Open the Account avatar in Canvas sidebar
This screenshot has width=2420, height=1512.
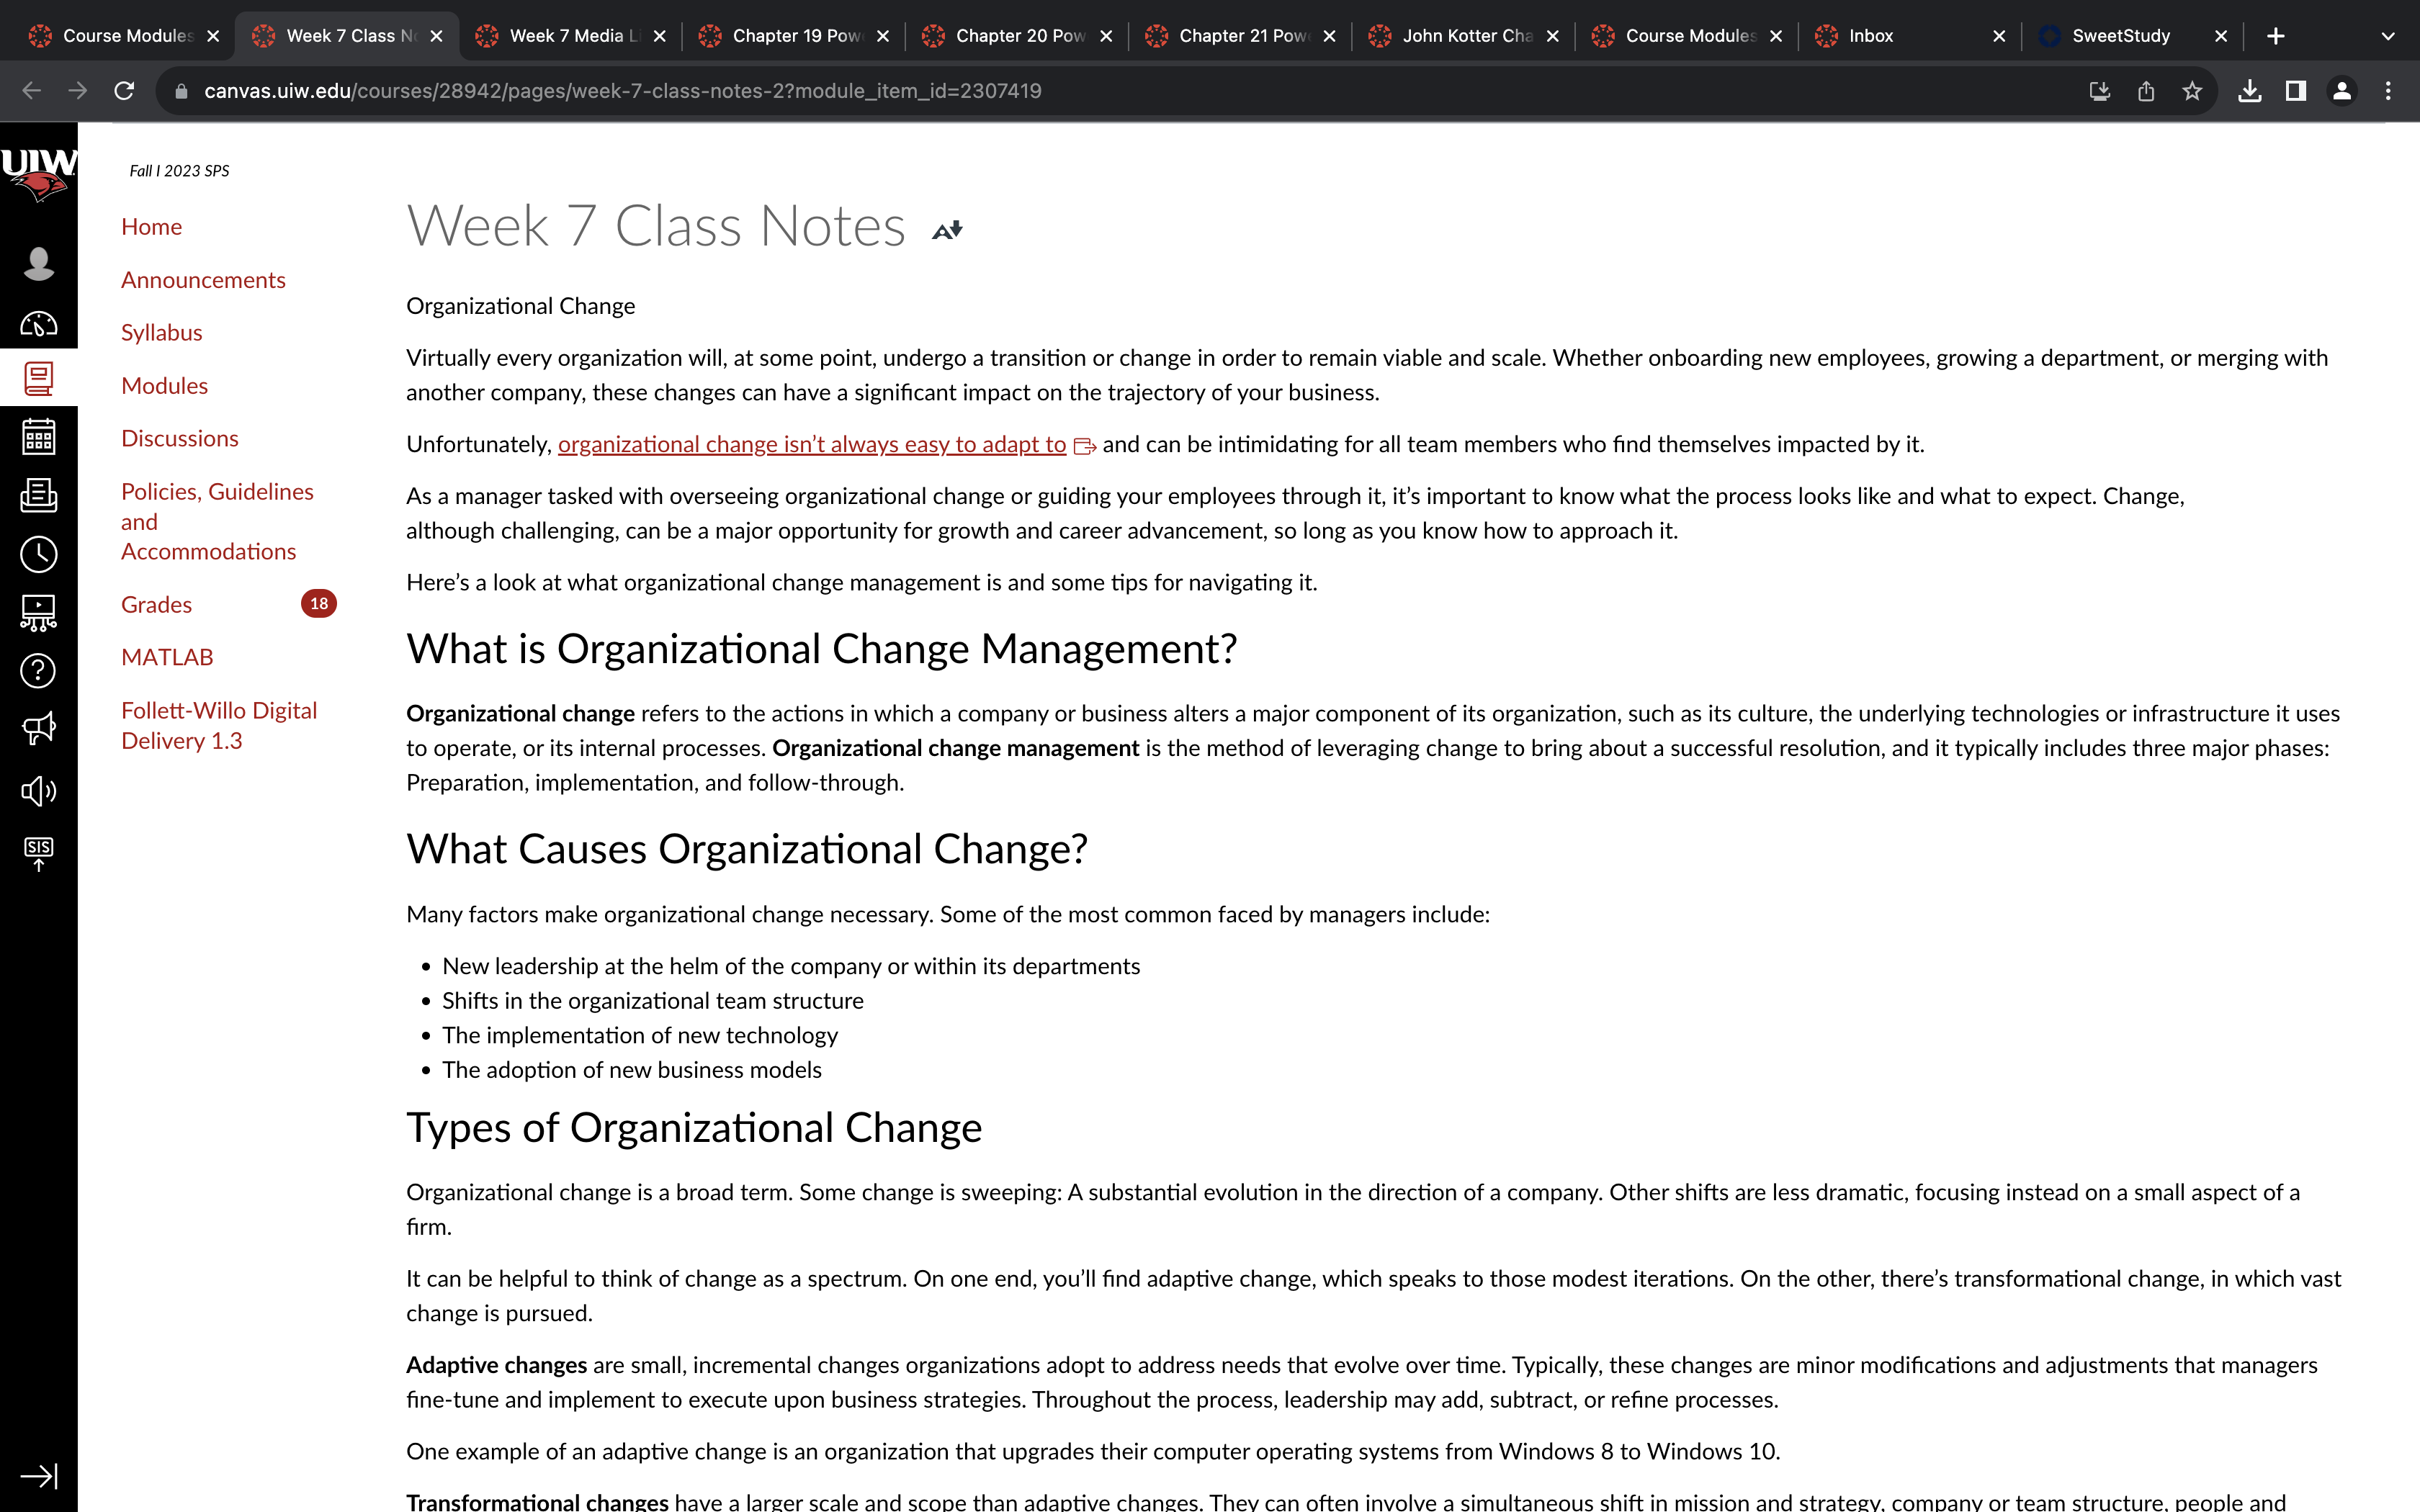pyautogui.click(x=38, y=263)
